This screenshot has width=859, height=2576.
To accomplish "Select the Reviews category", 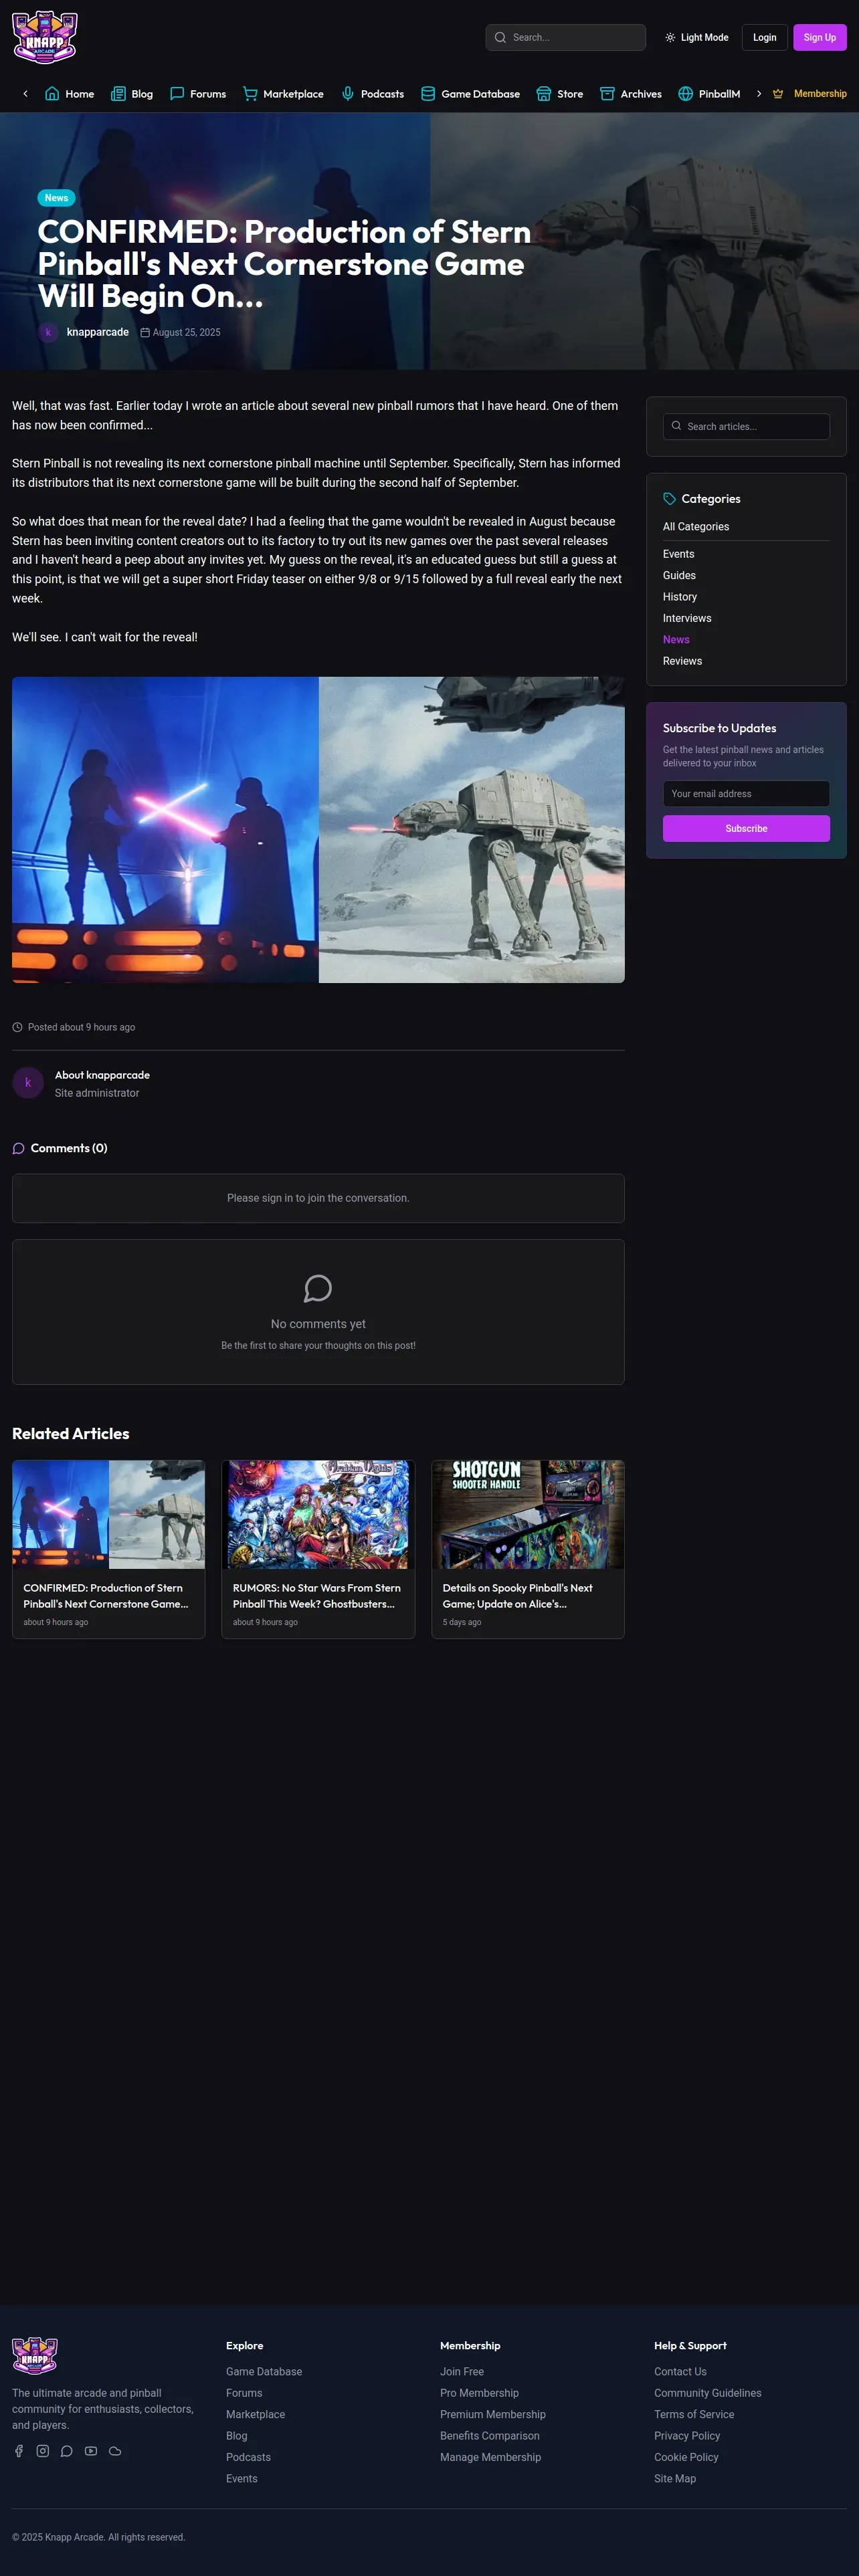I will point(683,661).
